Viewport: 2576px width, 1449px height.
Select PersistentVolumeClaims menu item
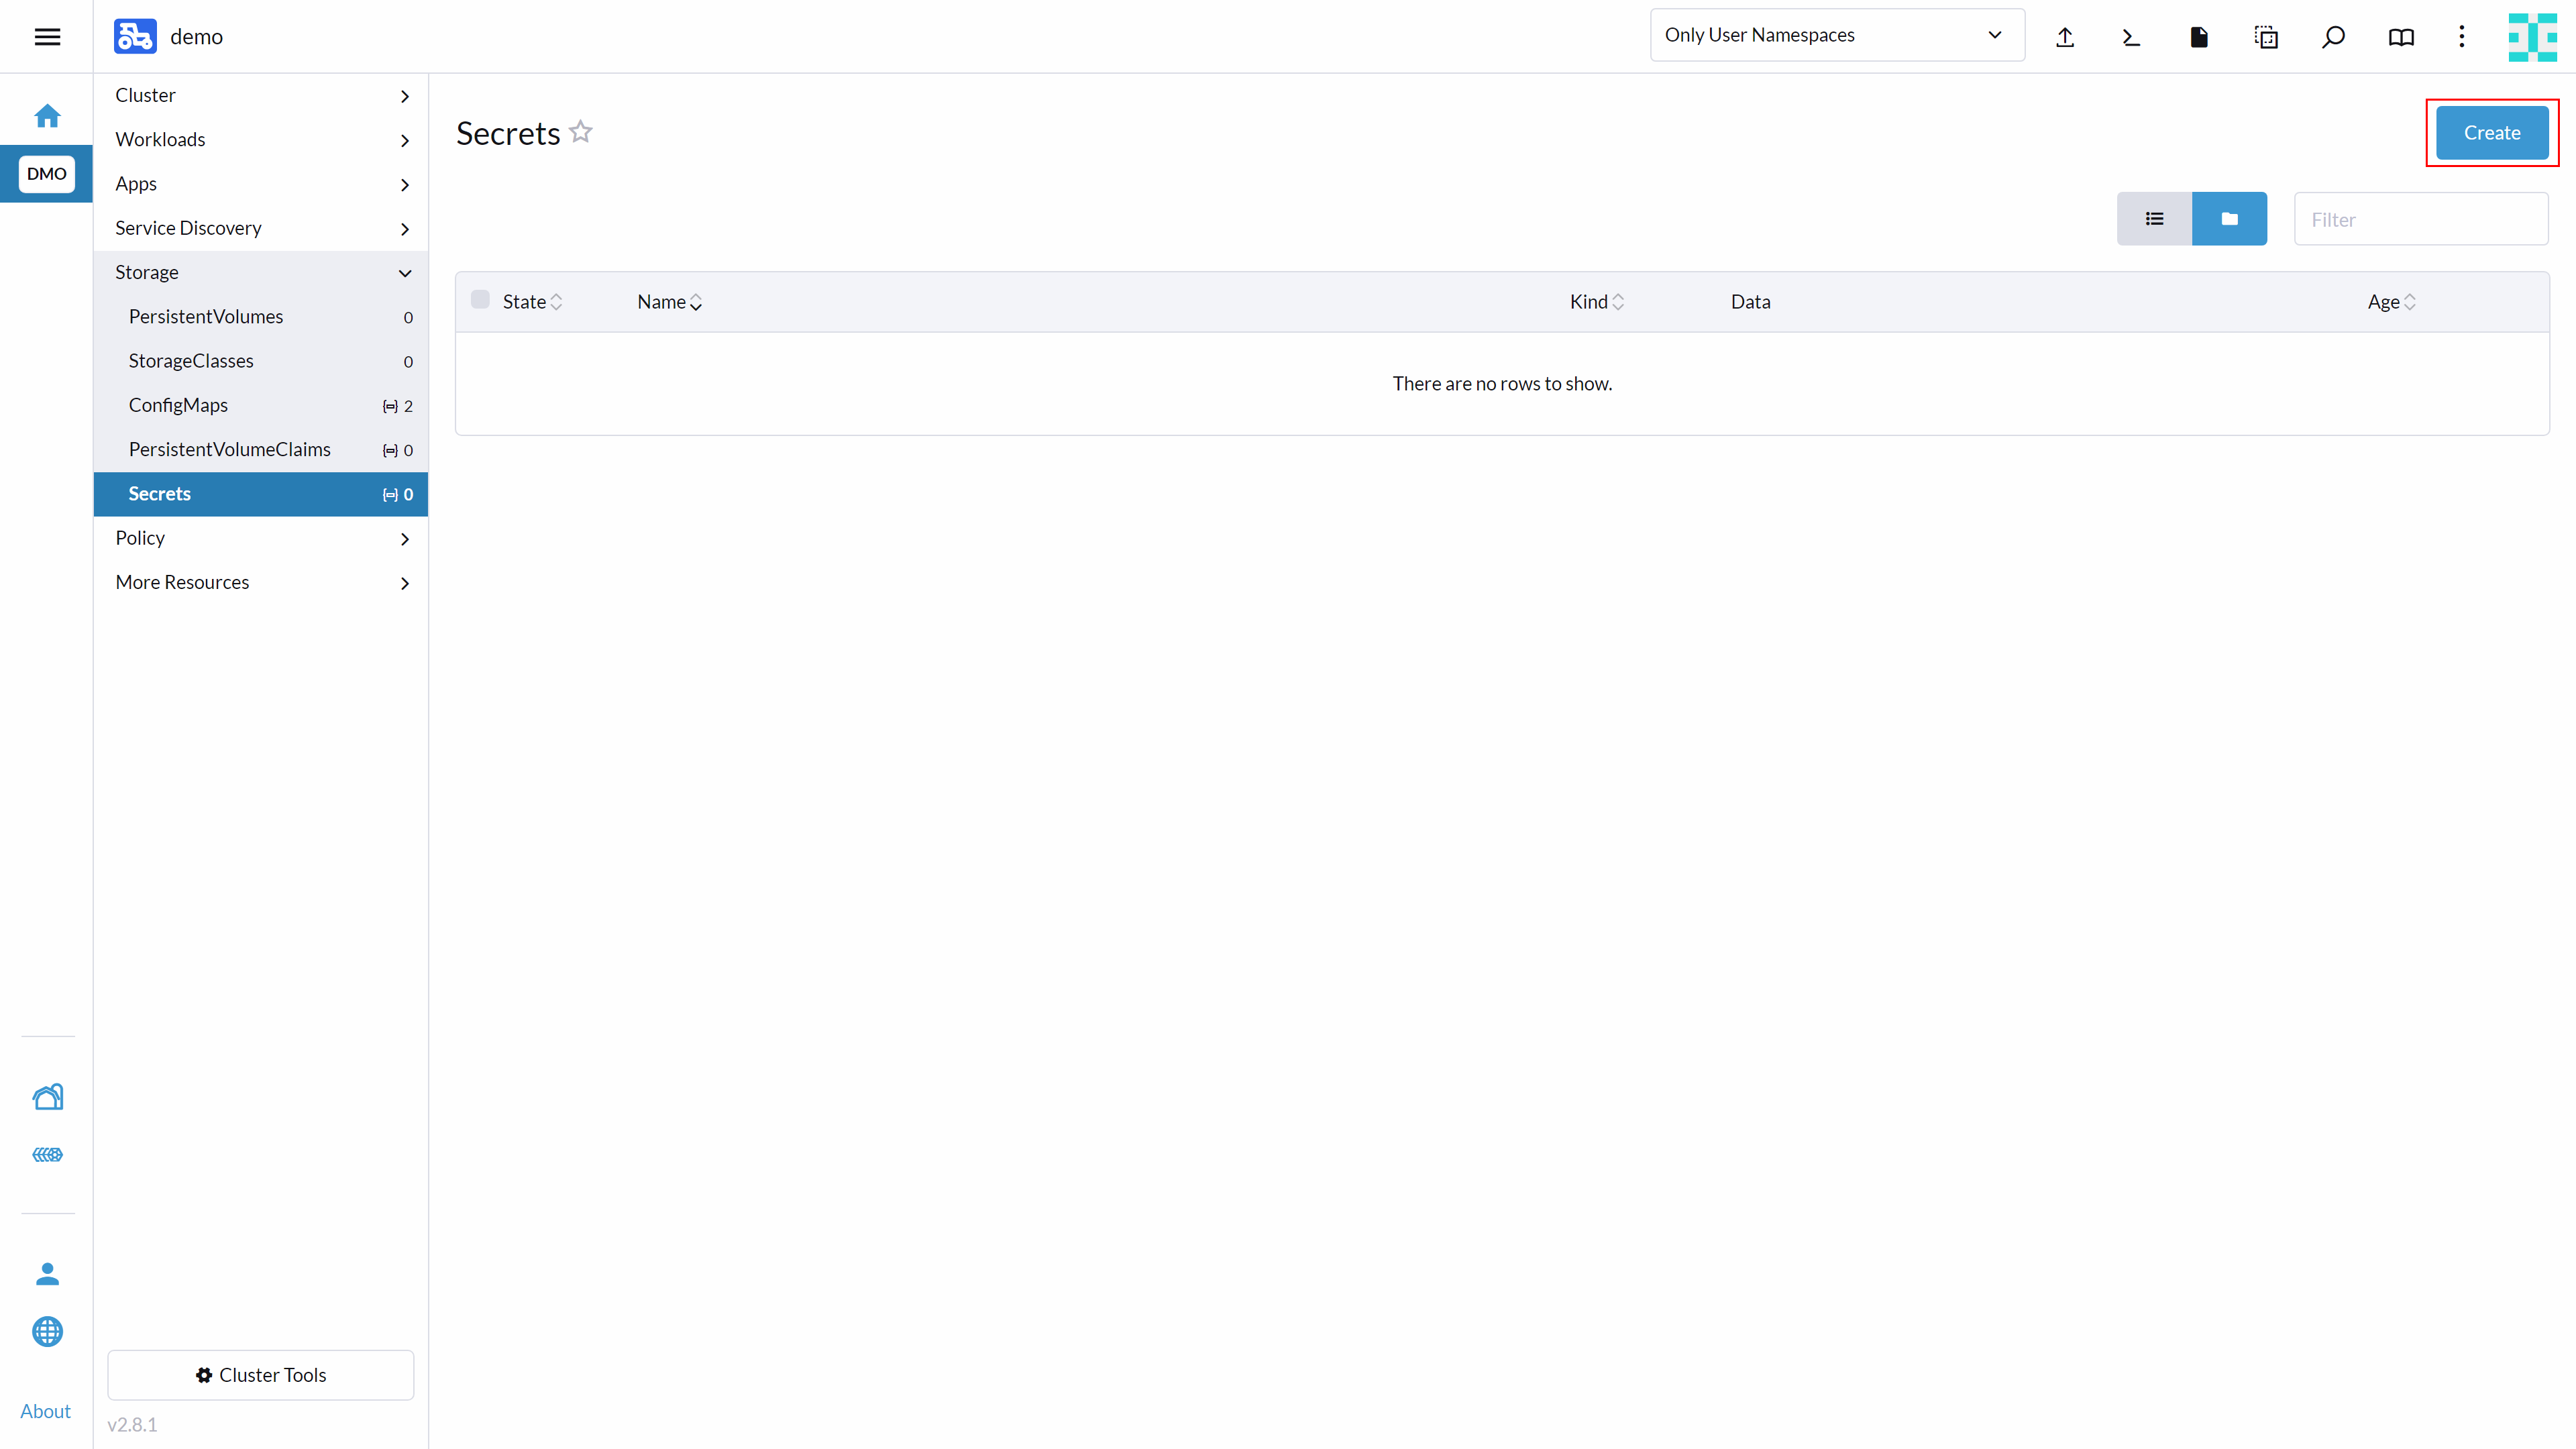coord(229,449)
